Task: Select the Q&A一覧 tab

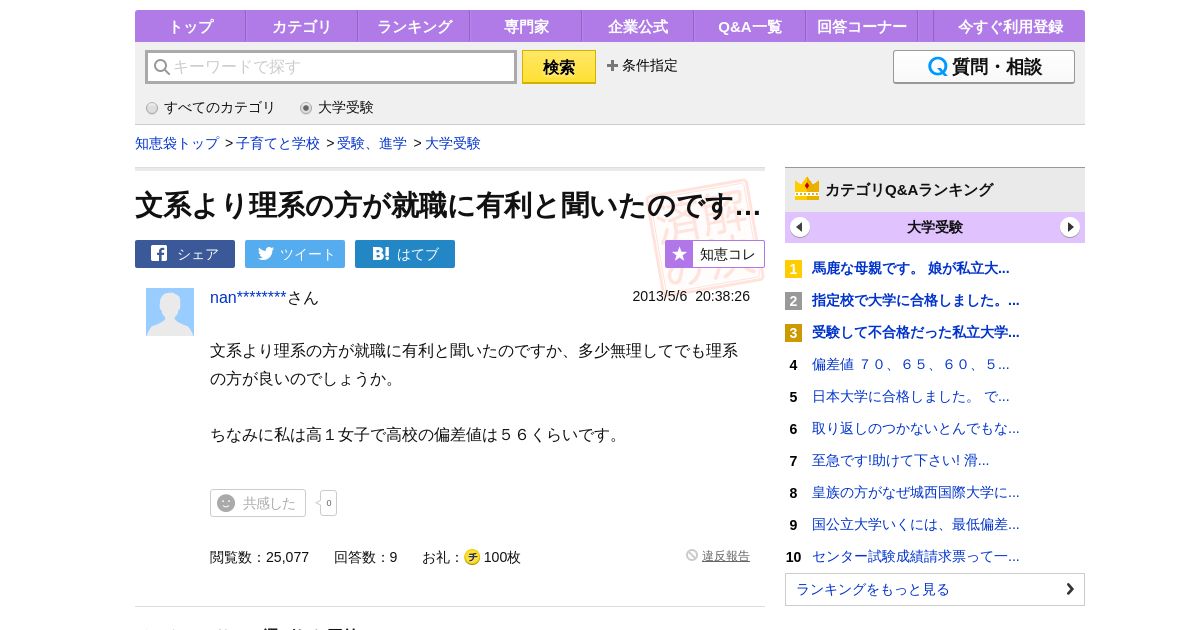Action: click(x=750, y=26)
